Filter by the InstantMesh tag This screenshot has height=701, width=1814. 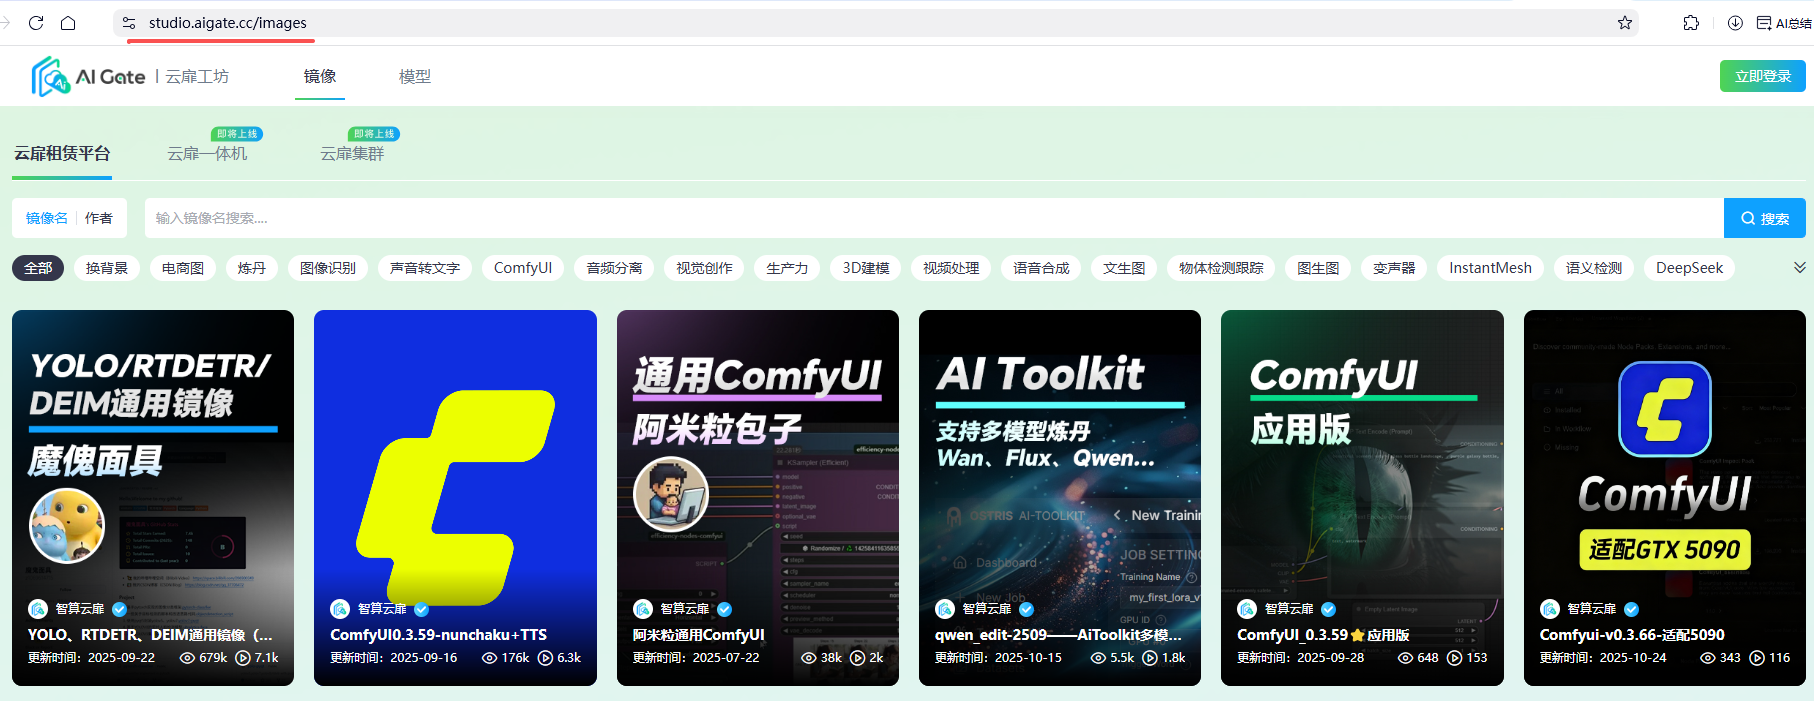click(x=1490, y=268)
